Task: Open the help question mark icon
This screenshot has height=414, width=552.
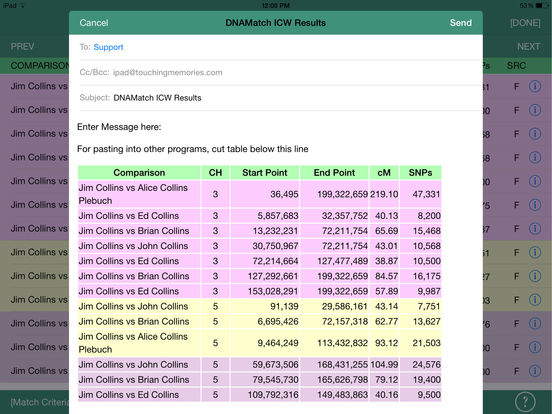Action: [525, 401]
